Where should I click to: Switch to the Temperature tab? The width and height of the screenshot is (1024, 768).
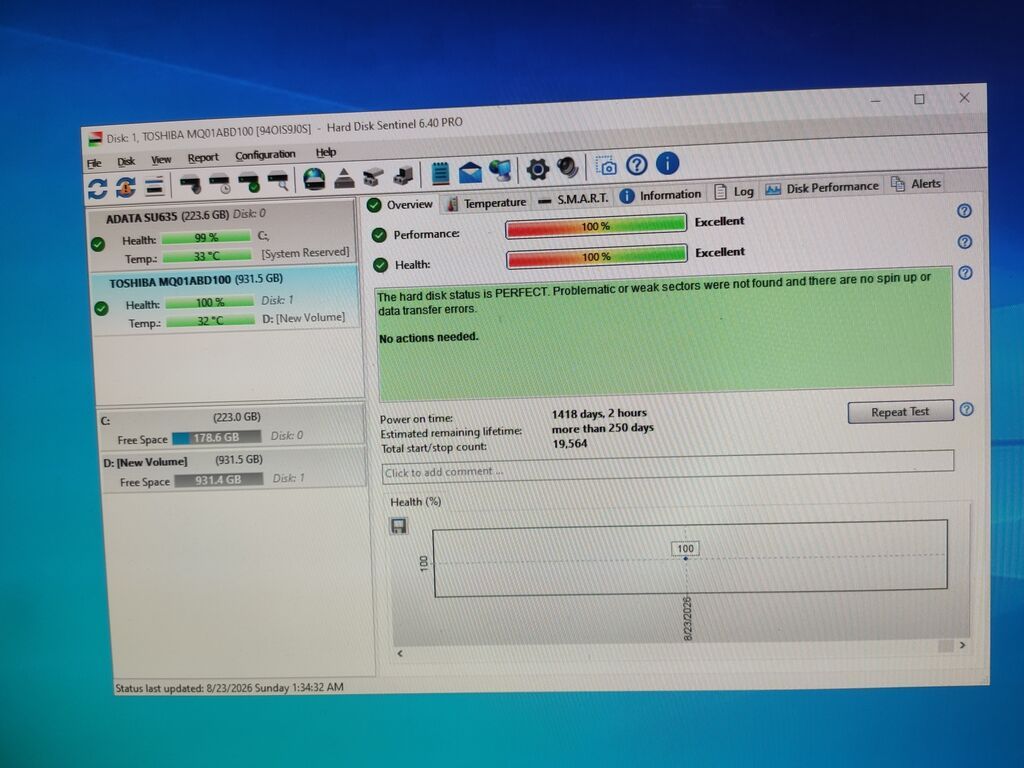pyautogui.click(x=486, y=203)
